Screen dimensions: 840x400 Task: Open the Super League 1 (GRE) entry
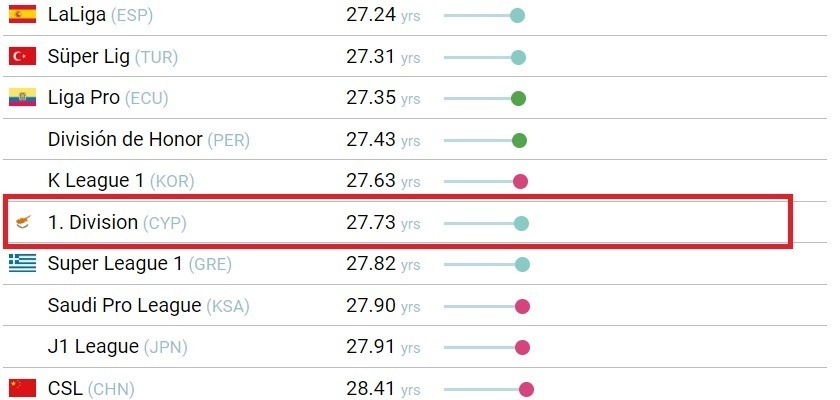[x=139, y=264]
